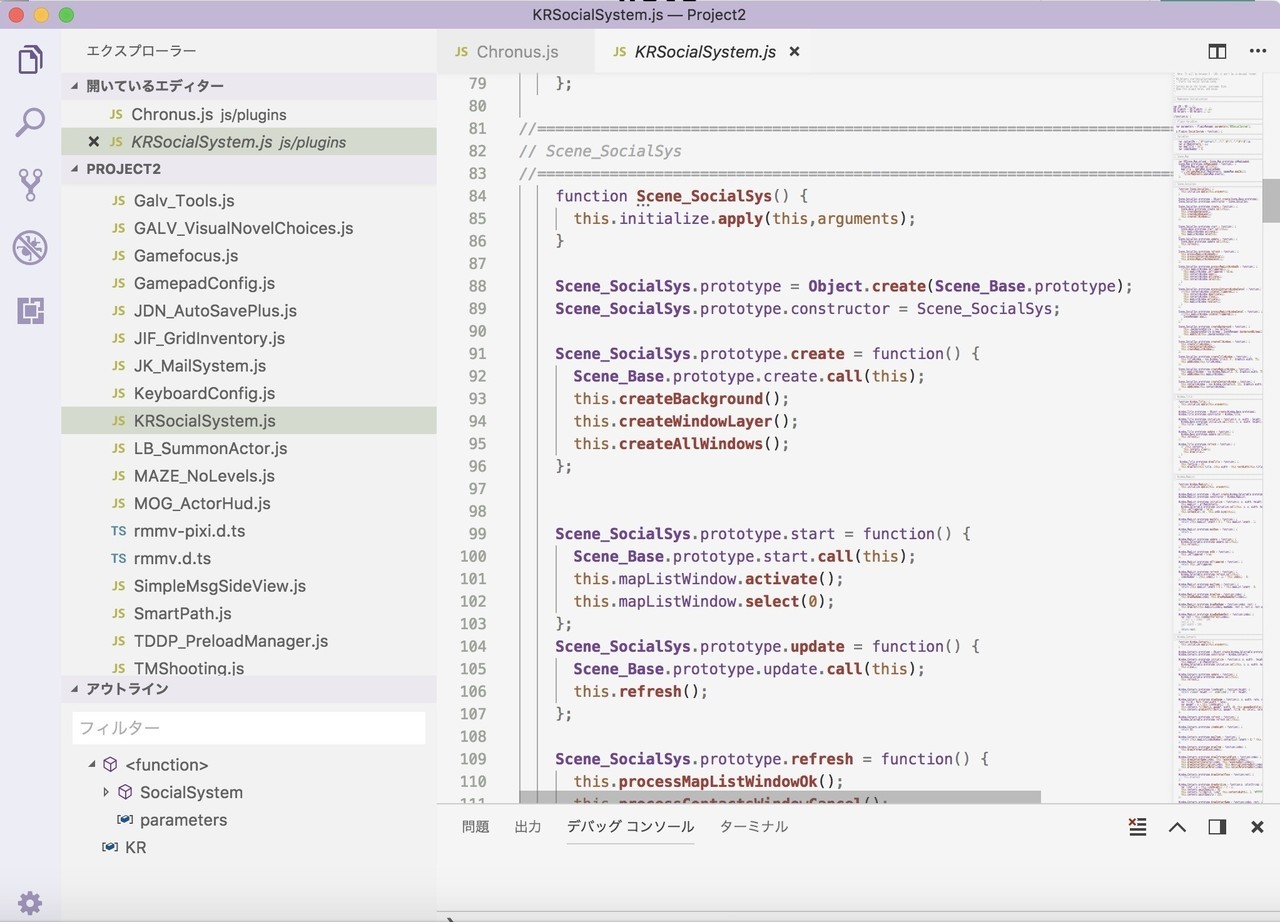Image resolution: width=1280 pixels, height=922 pixels.
Task: Collapse the 開いているエディター section
Action: click(x=249, y=86)
